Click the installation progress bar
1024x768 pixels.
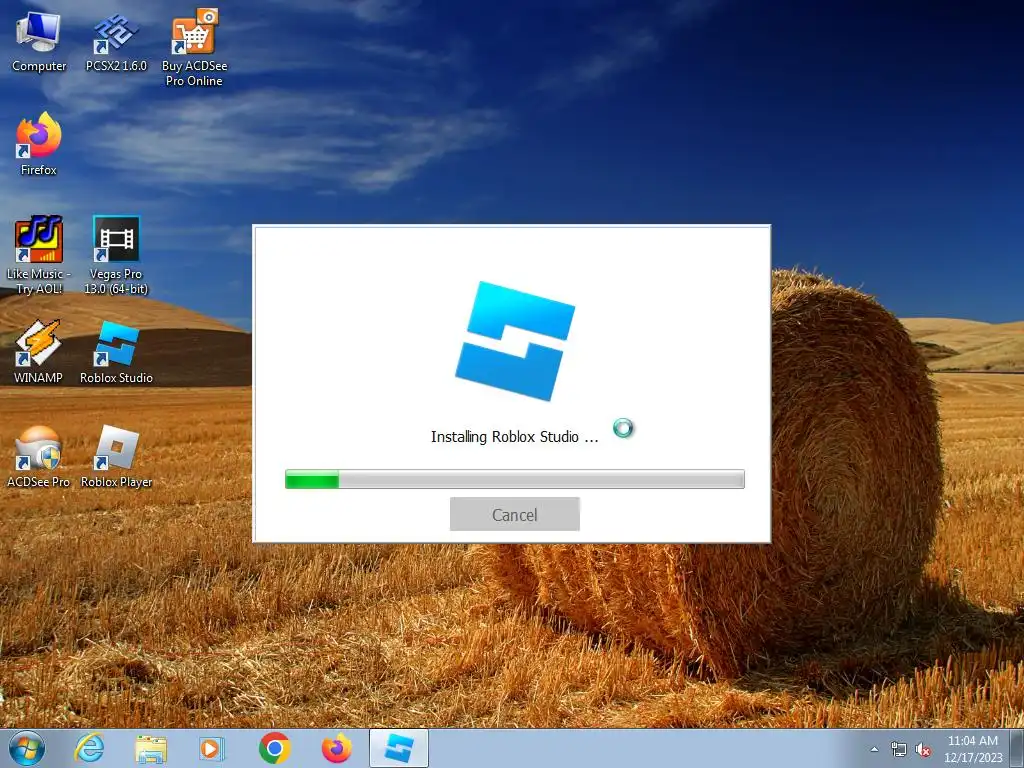pos(515,479)
